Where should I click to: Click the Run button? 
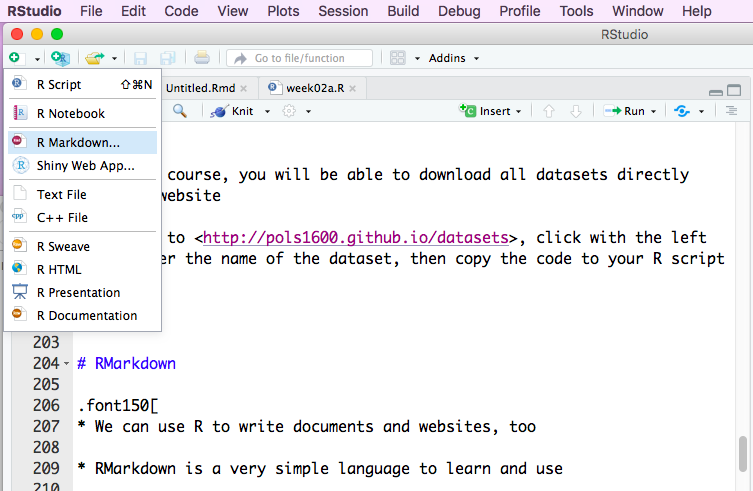[624, 111]
